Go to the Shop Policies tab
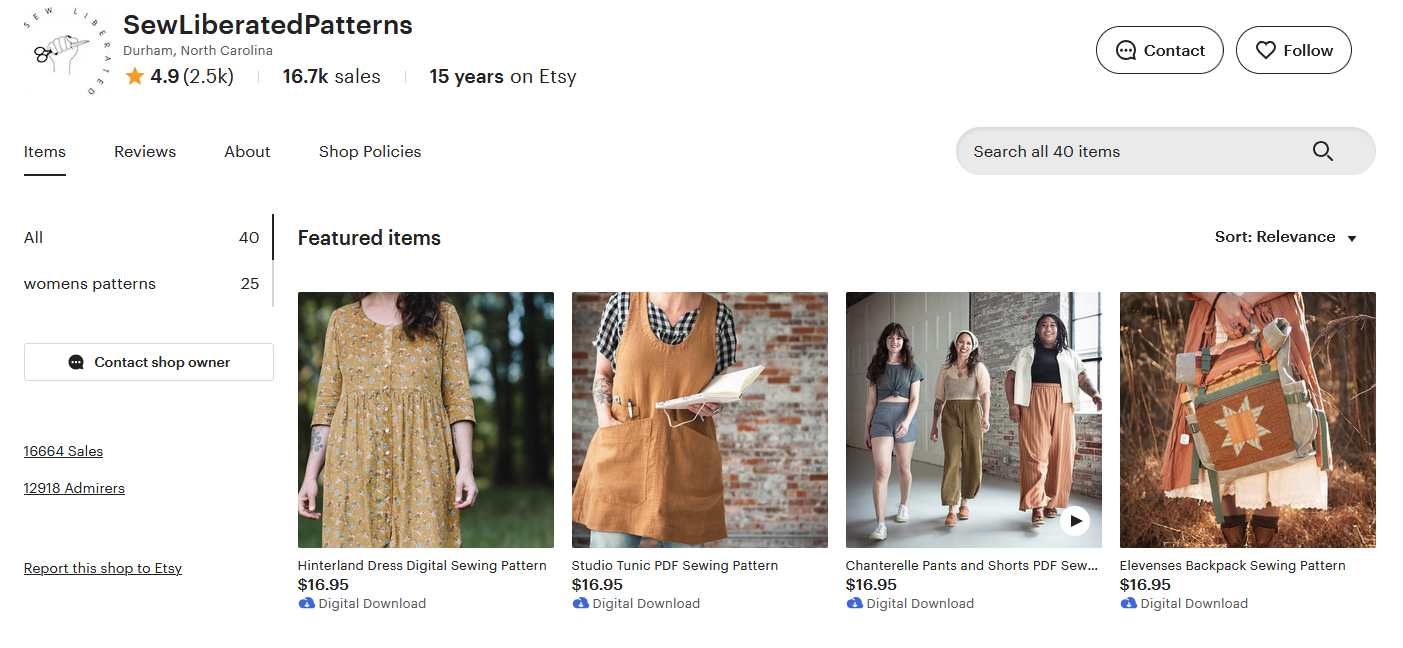Image resolution: width=1403 pixels, height=648 pixels. [370, 152]
